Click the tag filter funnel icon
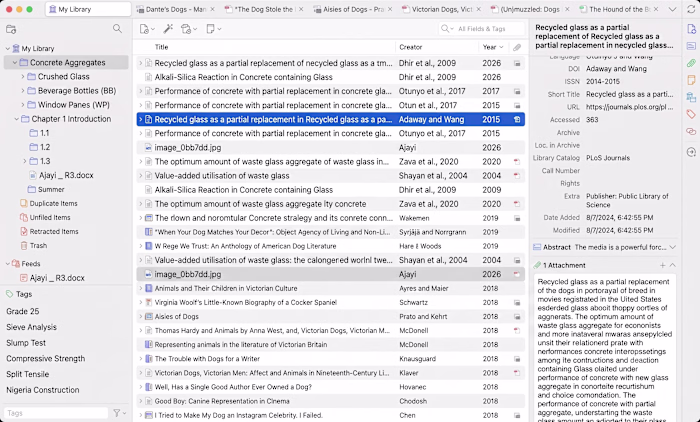The width and height of the screenshot is (700, 422). [117, 413]
